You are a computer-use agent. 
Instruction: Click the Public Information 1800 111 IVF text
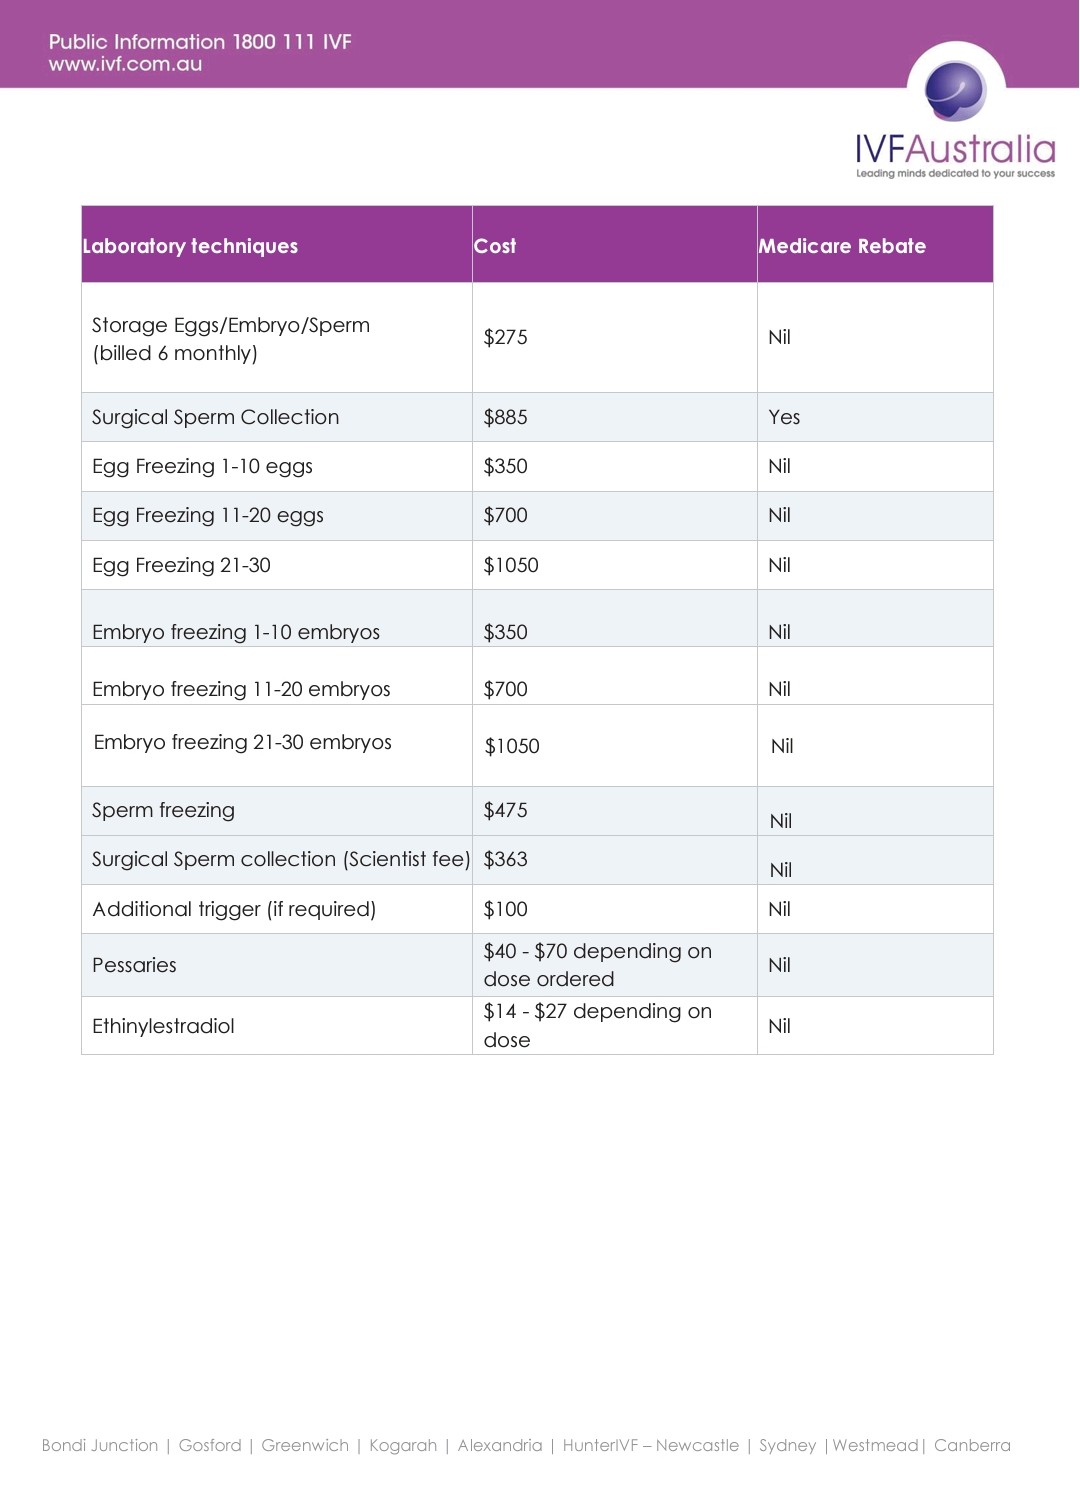click(x=200, y=42)
